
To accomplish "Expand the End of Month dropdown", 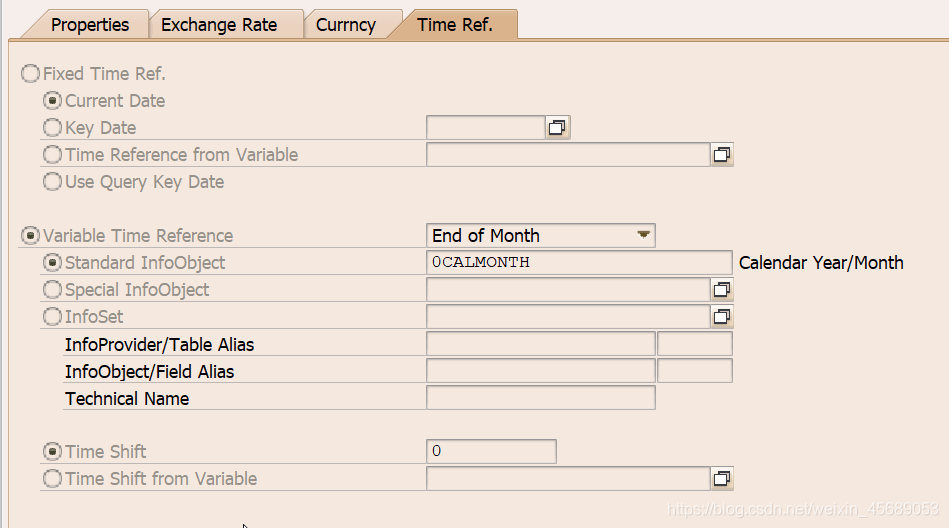I will [x=644, y=236].
